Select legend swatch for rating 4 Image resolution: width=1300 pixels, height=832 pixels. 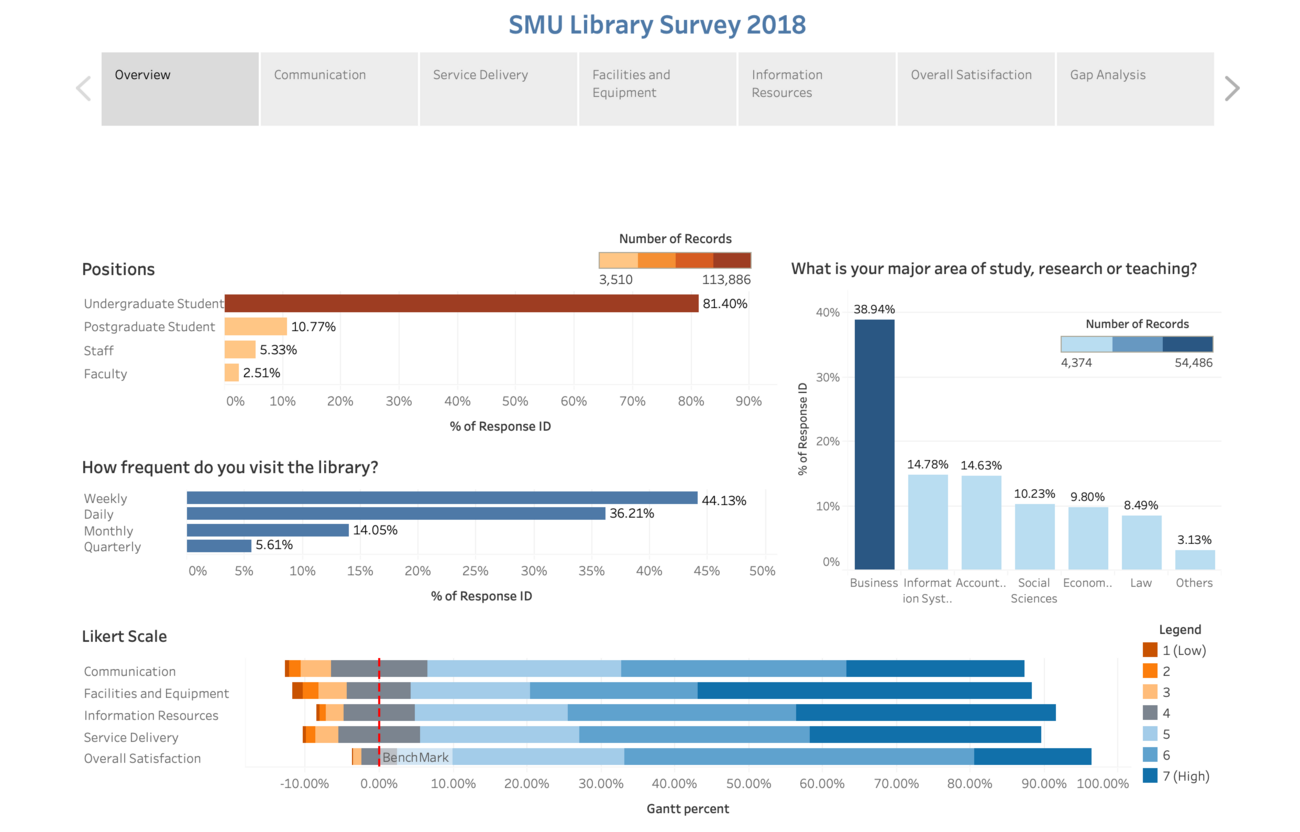click(x=1150, y=713)
